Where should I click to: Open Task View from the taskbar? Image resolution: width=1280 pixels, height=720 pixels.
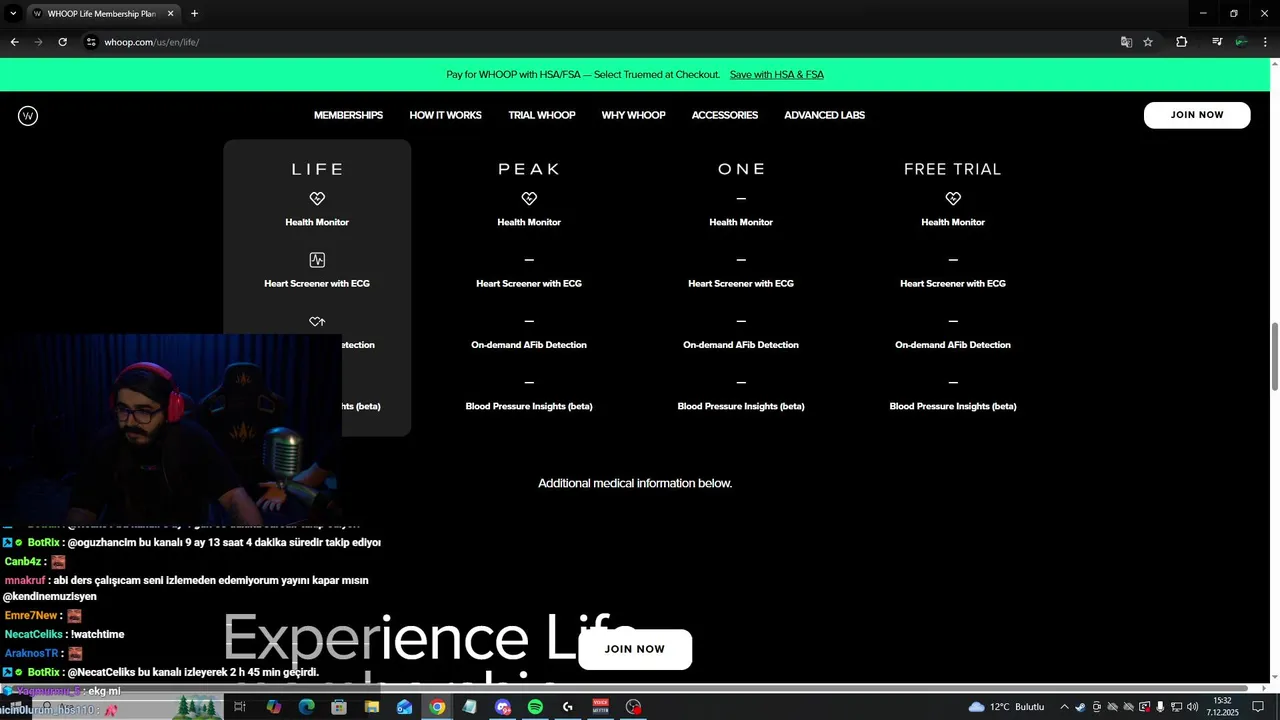240,707
